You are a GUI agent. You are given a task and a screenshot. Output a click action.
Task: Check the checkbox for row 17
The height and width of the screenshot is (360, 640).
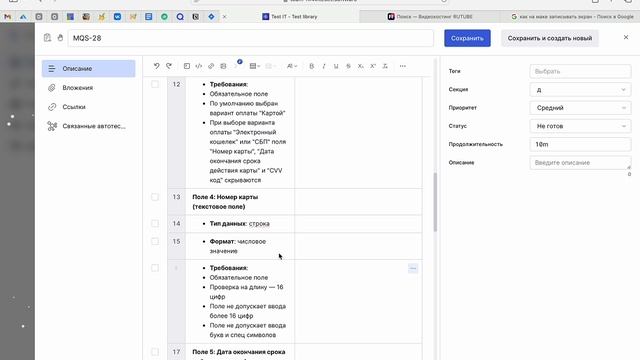point(155,352)
